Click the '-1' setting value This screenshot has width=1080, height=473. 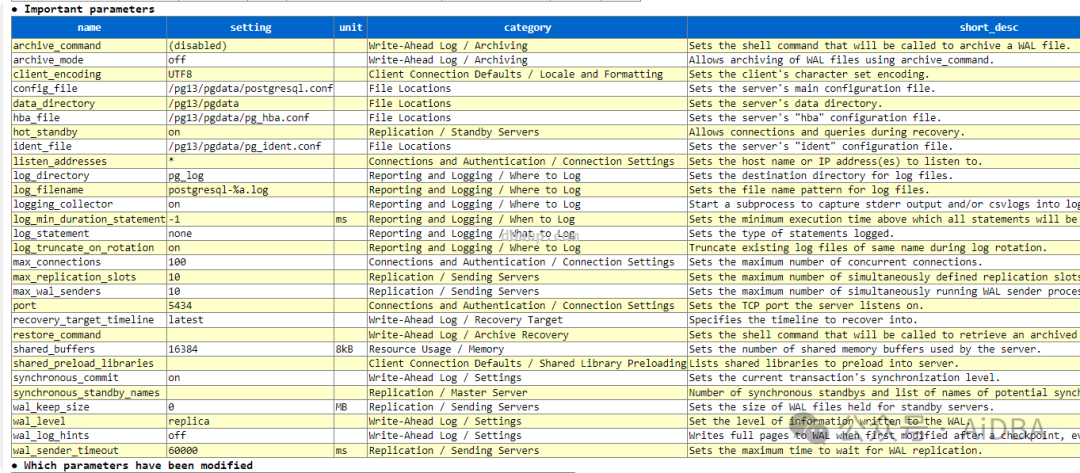tap(174, 219)
